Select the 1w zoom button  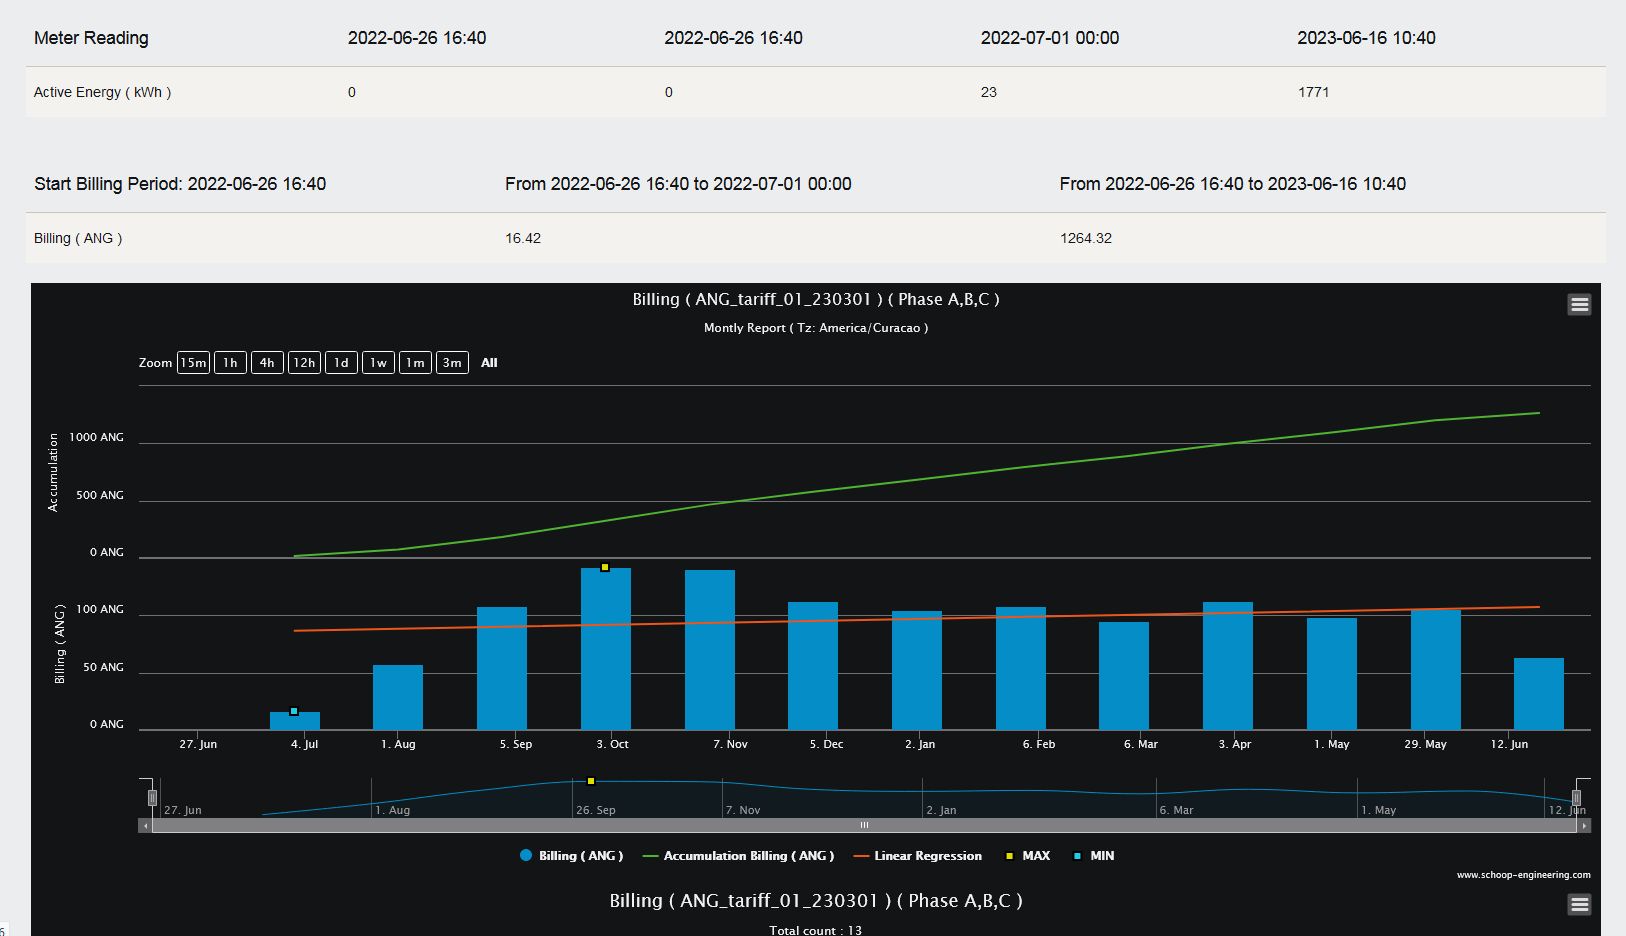pyautogui.click(x=378, y=363)
